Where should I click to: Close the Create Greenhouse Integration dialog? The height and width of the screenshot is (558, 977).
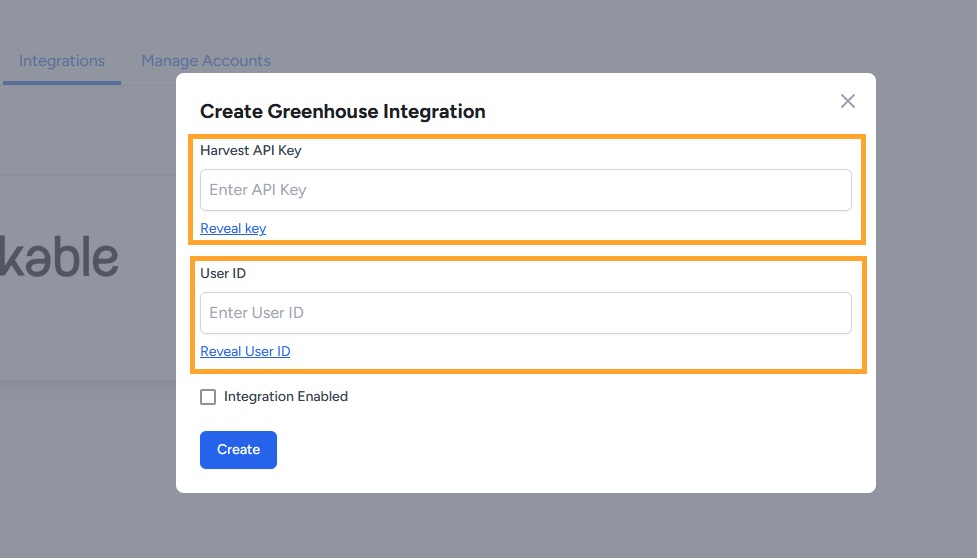coord(847,101)
